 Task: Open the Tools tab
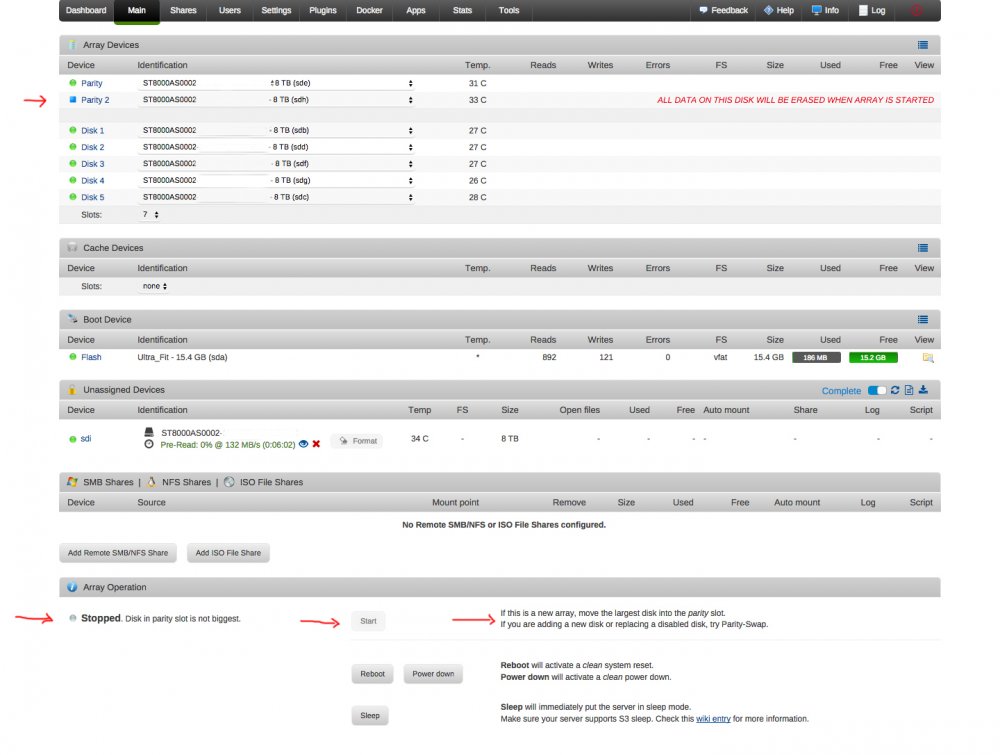tap(509, 10)
